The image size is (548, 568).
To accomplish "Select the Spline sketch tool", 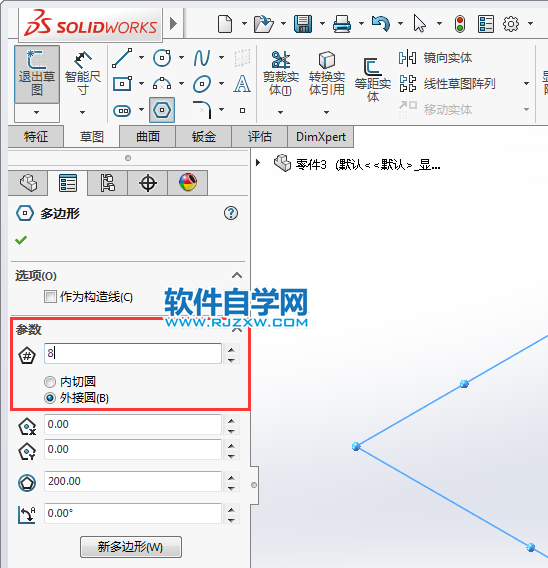I will (x=202, y=58).
